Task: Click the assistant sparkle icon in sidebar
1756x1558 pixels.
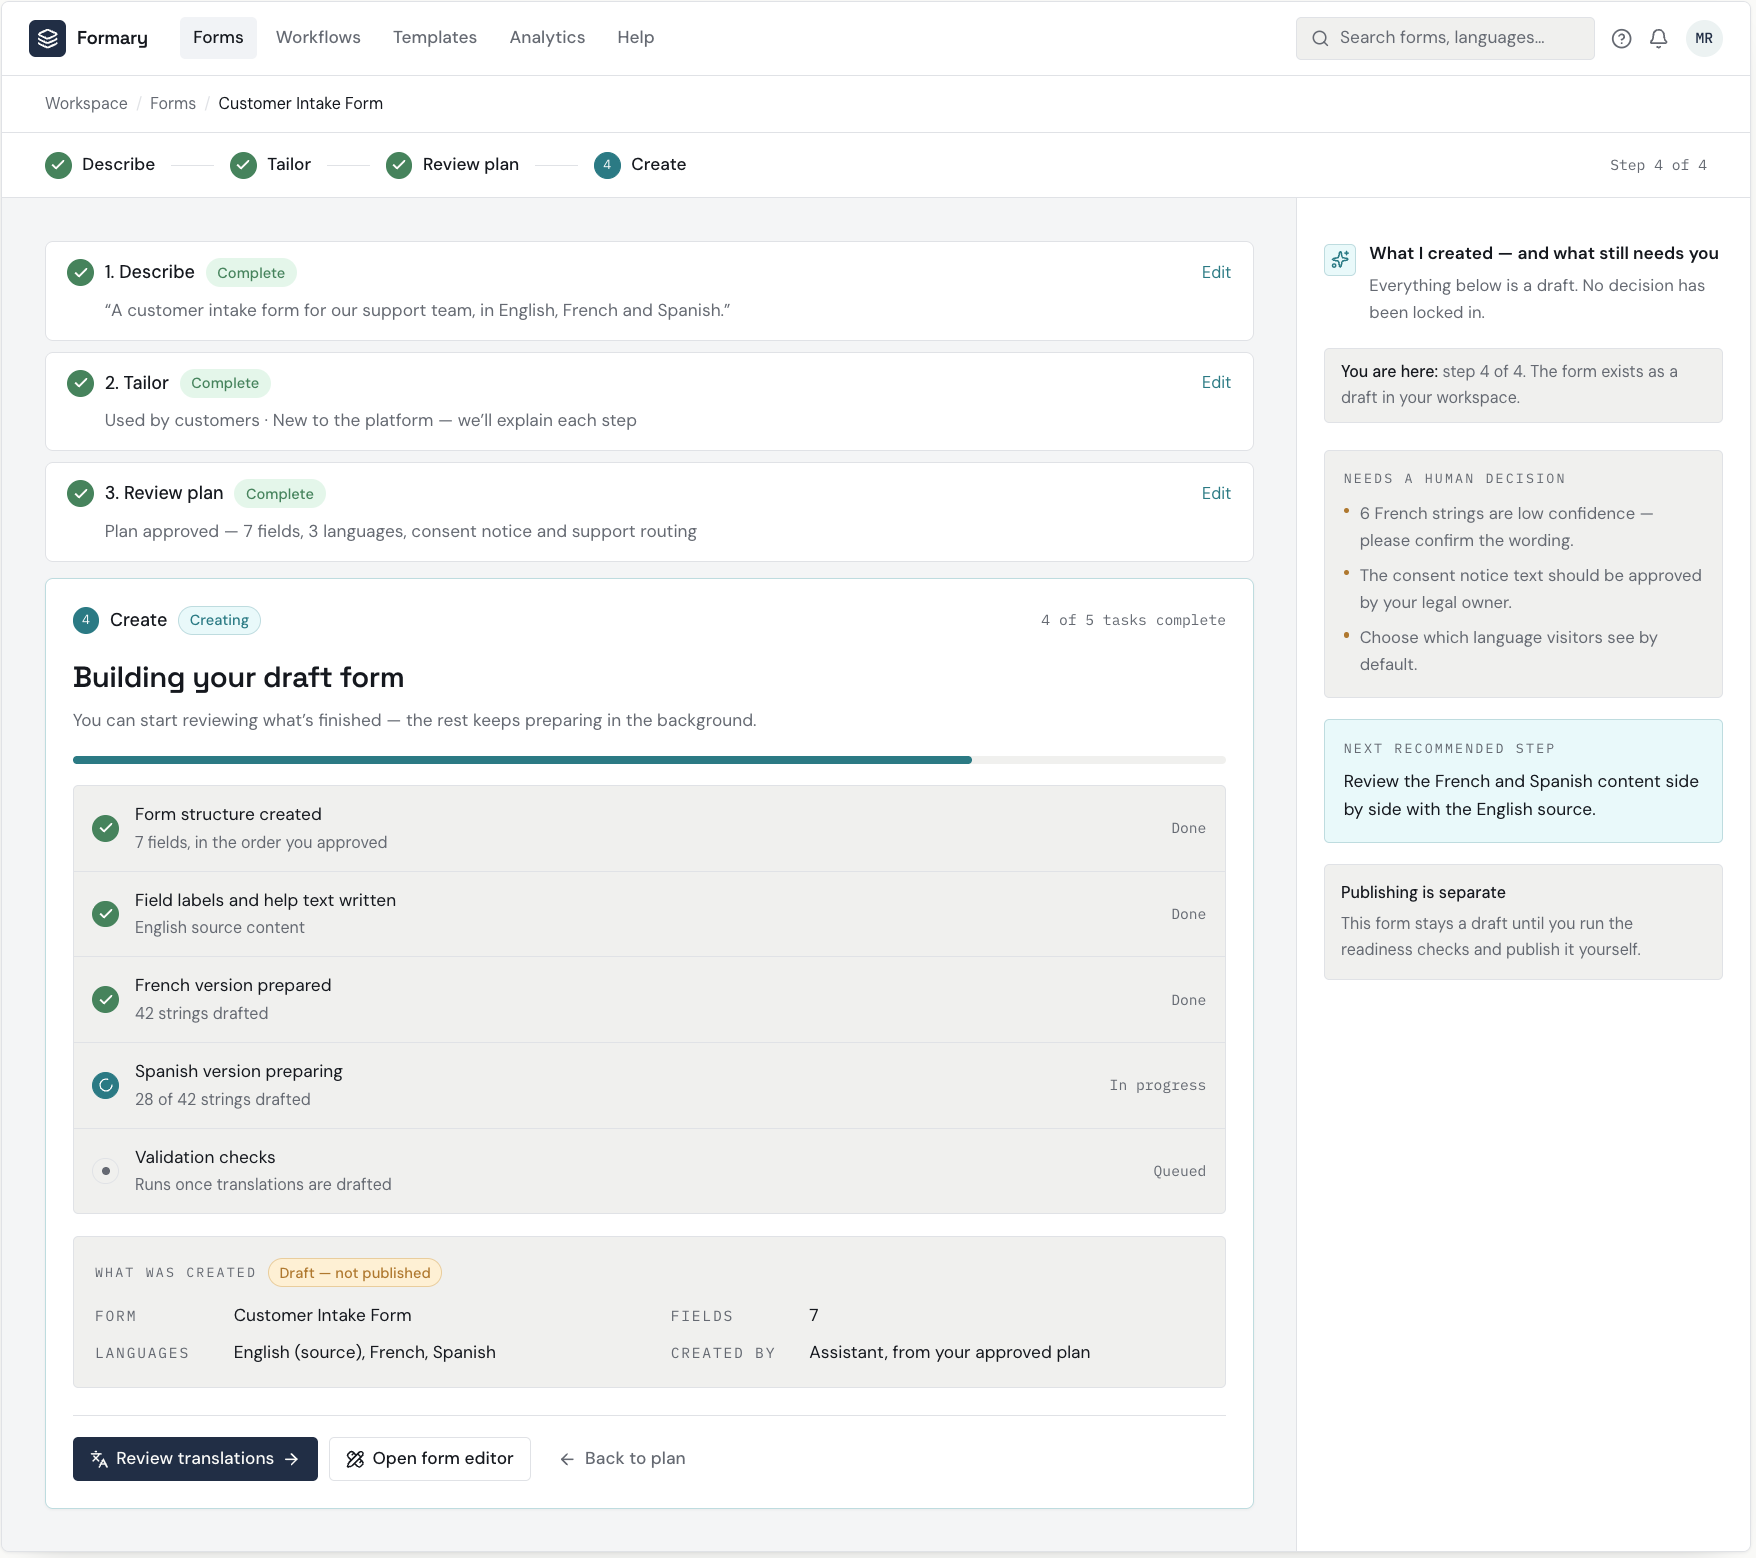Action: tap(1340, 260)
